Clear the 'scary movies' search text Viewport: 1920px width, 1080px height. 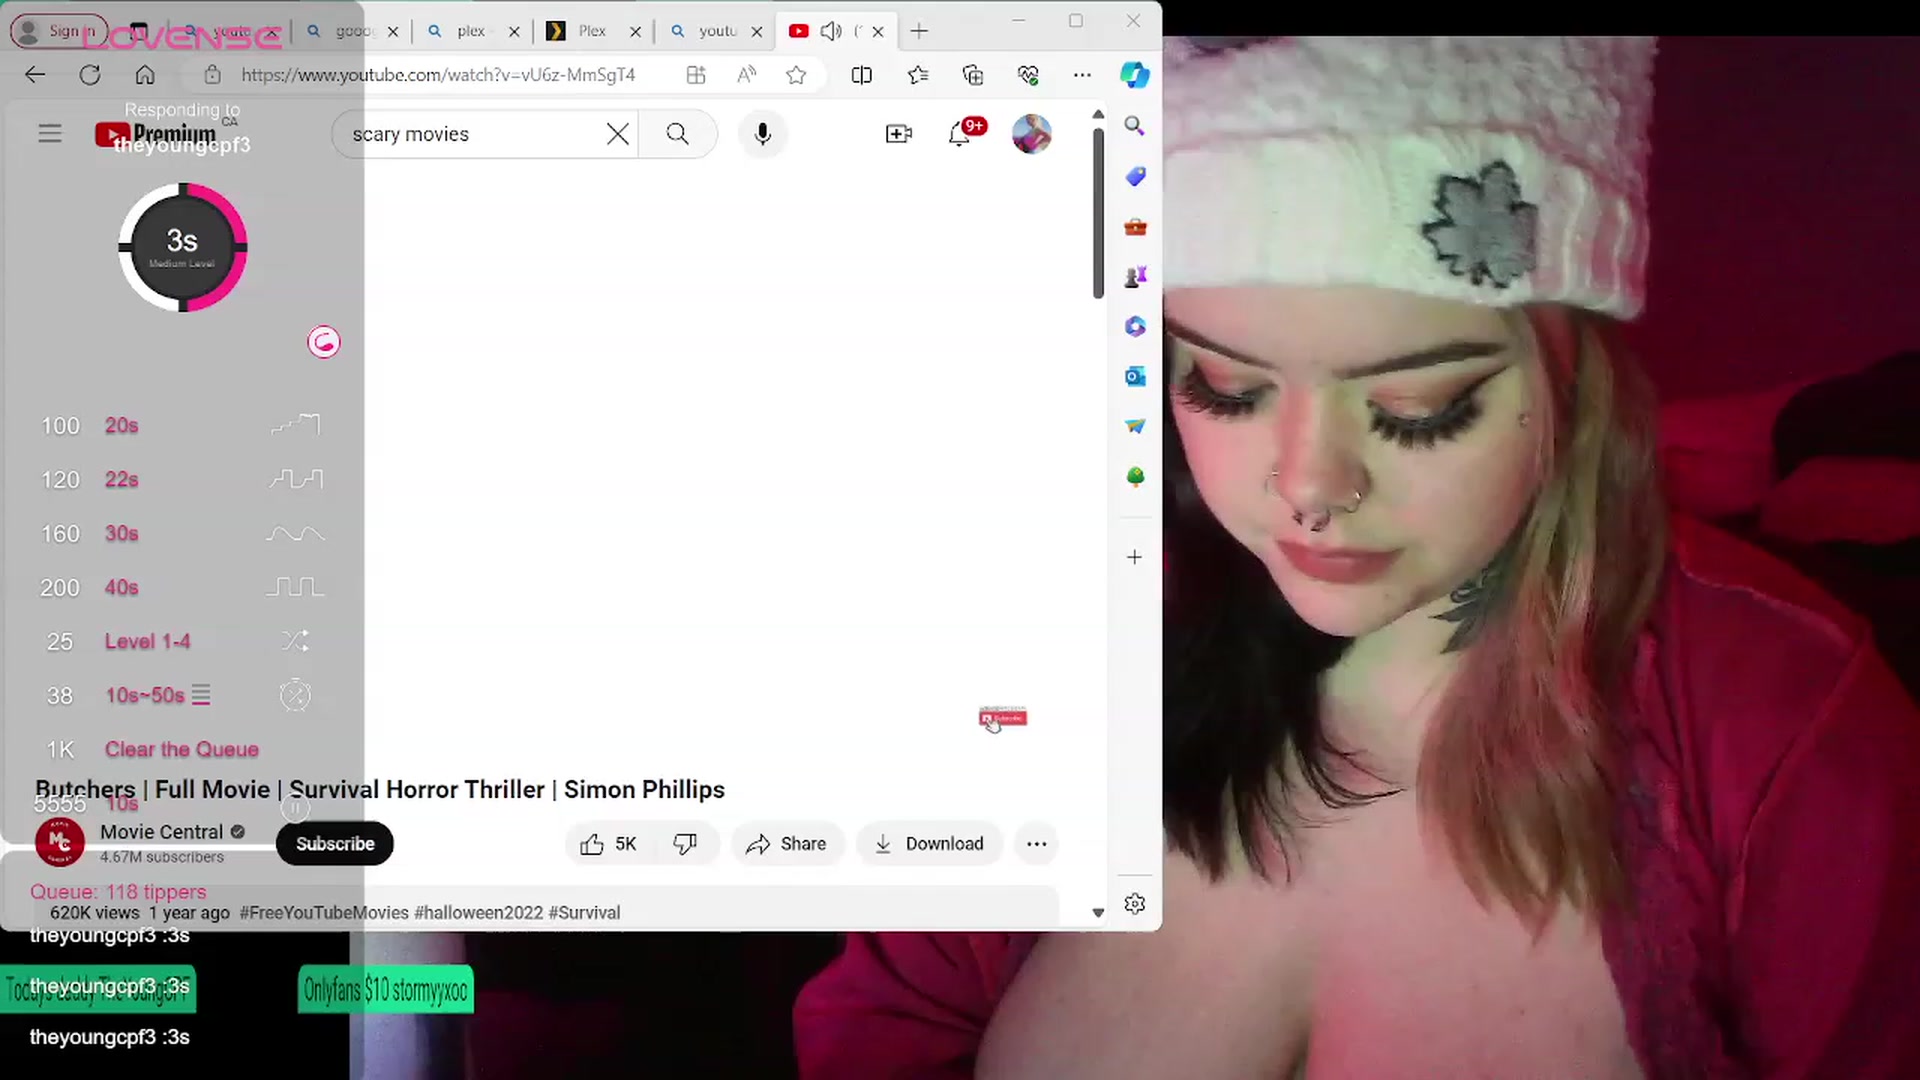point(618,134)
